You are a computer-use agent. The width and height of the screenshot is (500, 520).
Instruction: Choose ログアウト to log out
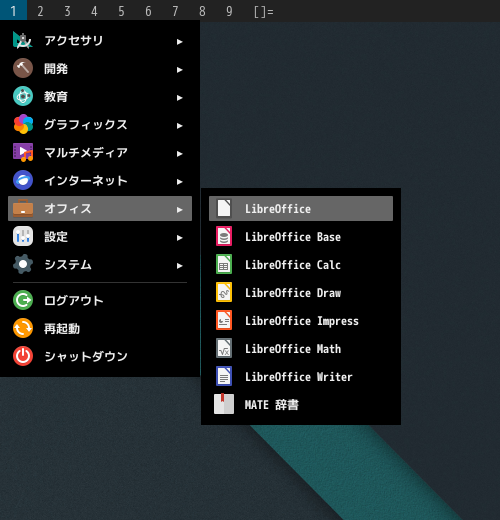pyautogui.click(x=100, y=300)
